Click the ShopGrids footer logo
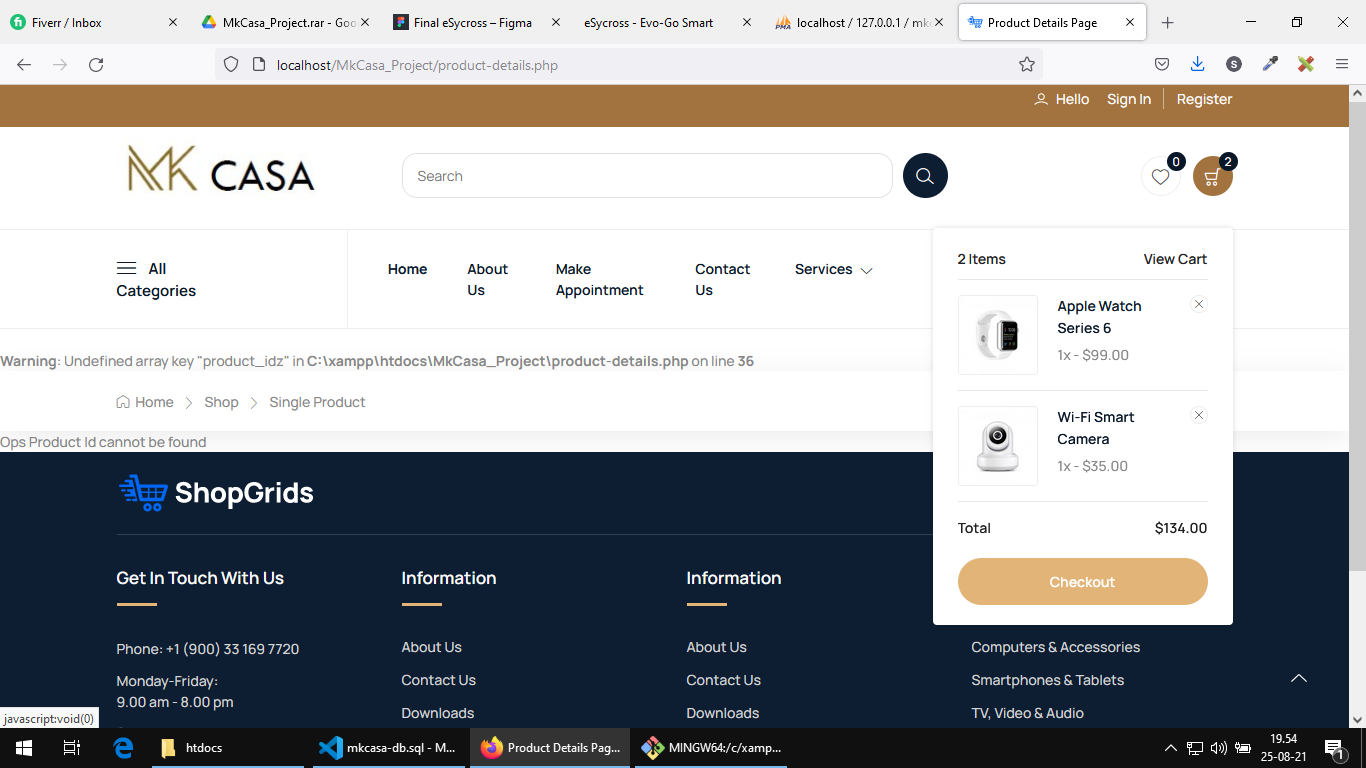 [216, 493]
